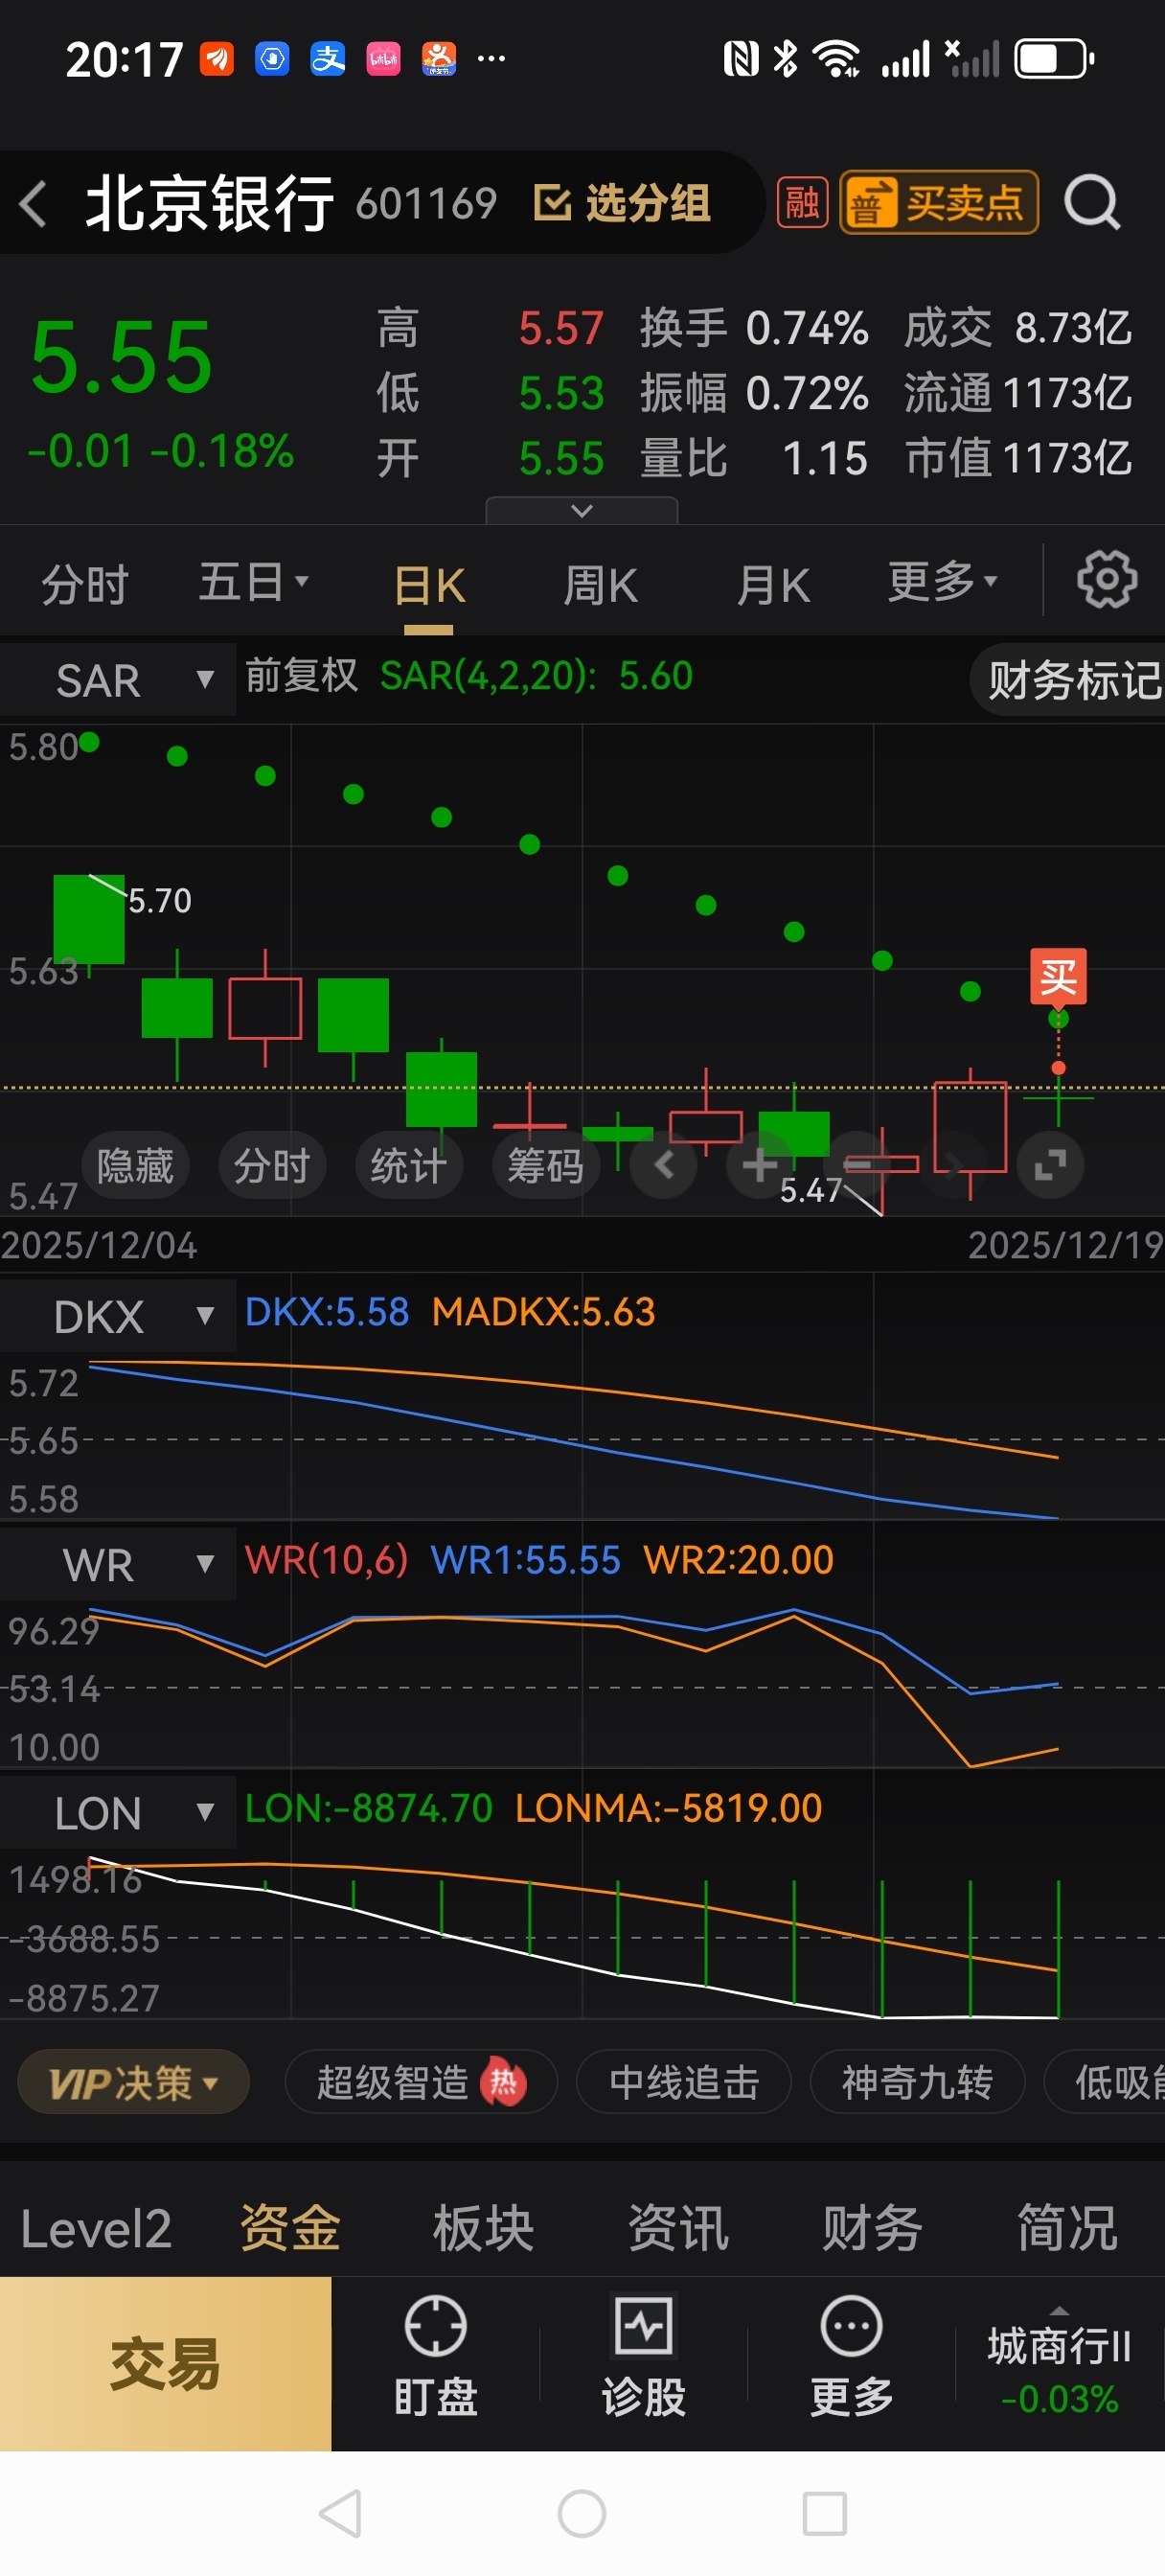Open the 财务 finance tab
This screenshot has width=1165, height=2576.
[x=872, y=2229]
